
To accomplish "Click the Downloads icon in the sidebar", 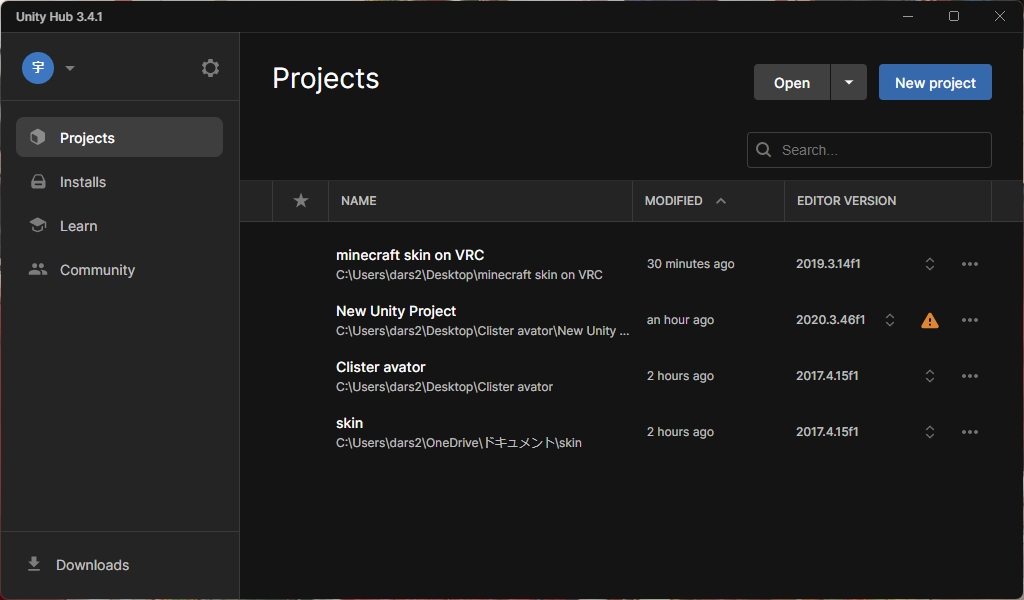I will coord(34,564).
